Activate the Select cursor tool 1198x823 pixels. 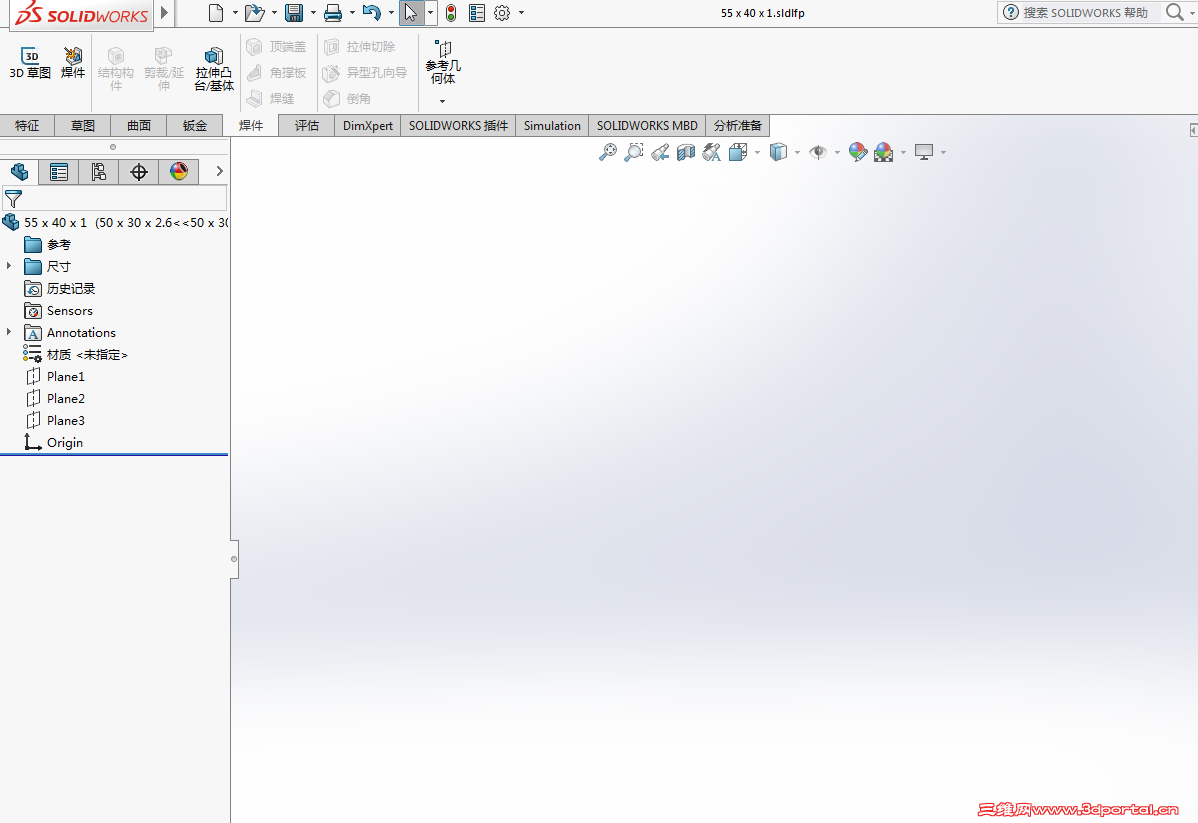[x=411, y=12]
